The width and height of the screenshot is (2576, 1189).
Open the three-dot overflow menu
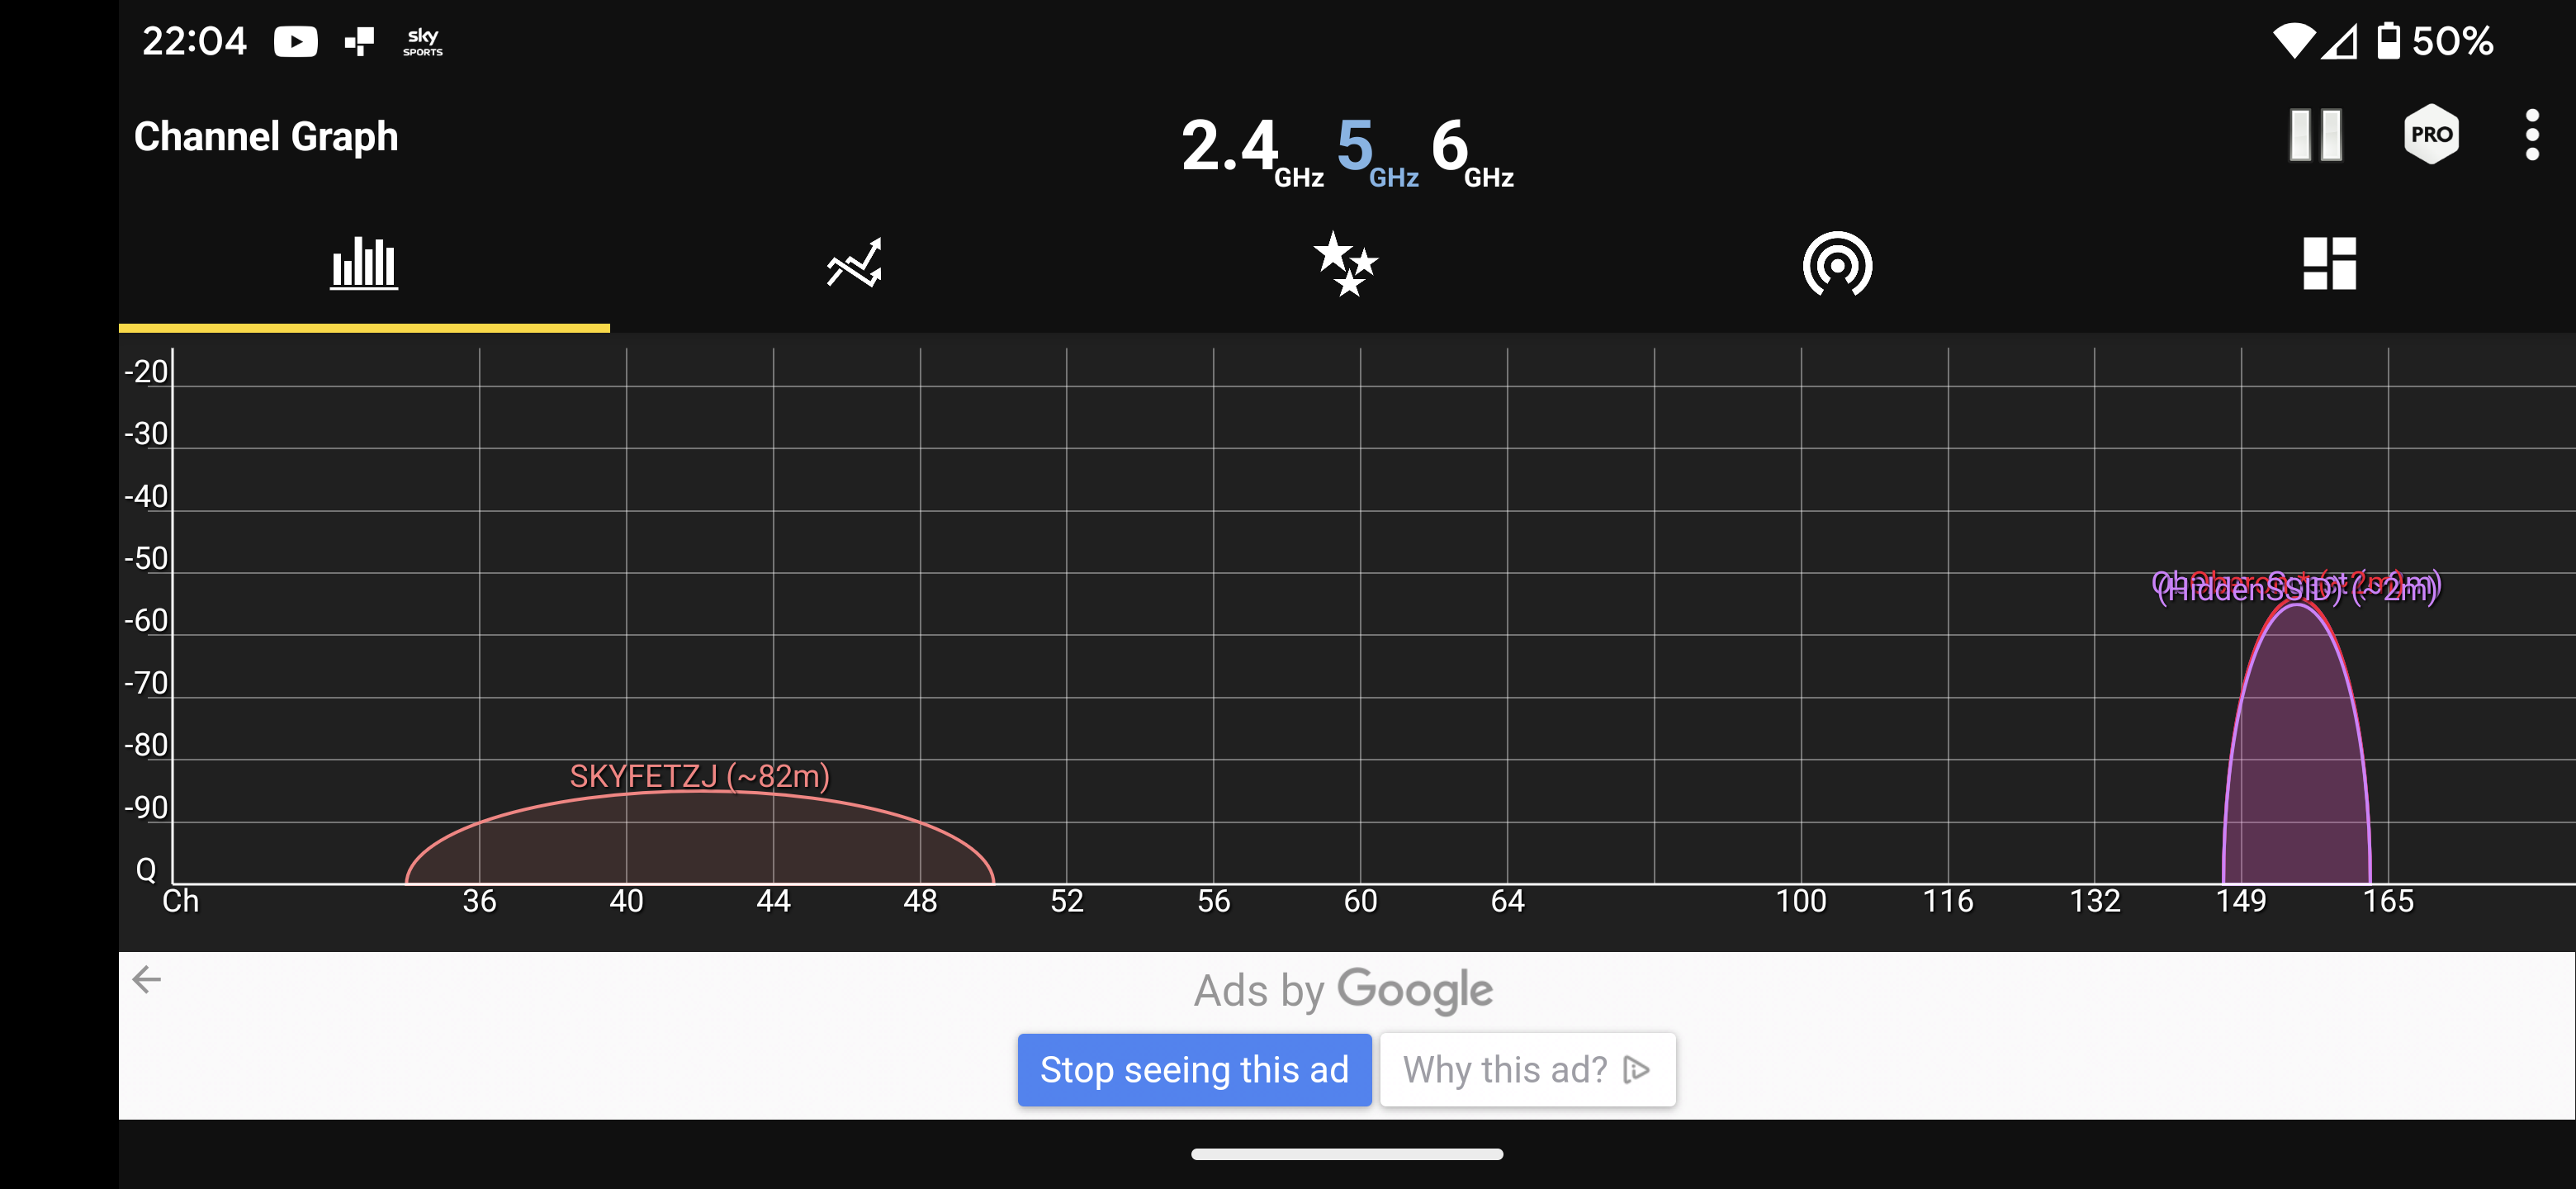pyautogui.click(x=2531, y=135)
